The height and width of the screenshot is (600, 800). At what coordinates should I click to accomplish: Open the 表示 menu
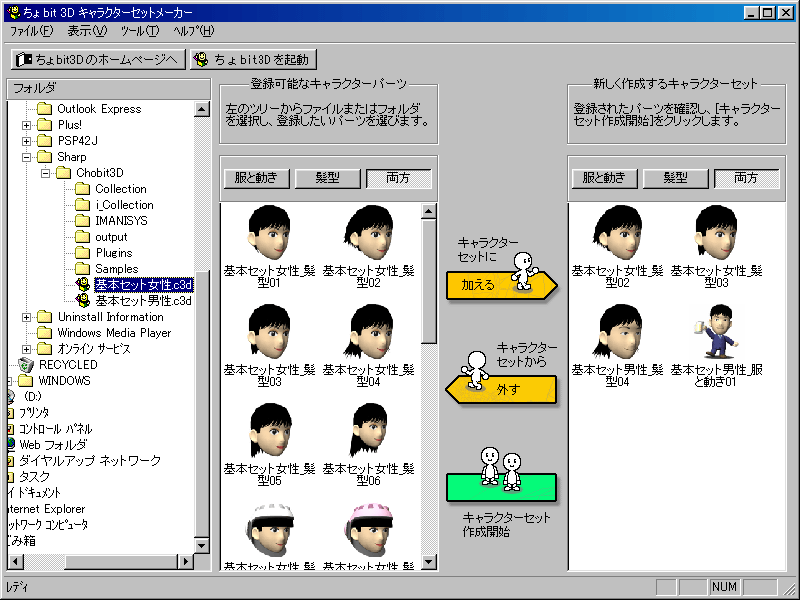click(87, 31)
